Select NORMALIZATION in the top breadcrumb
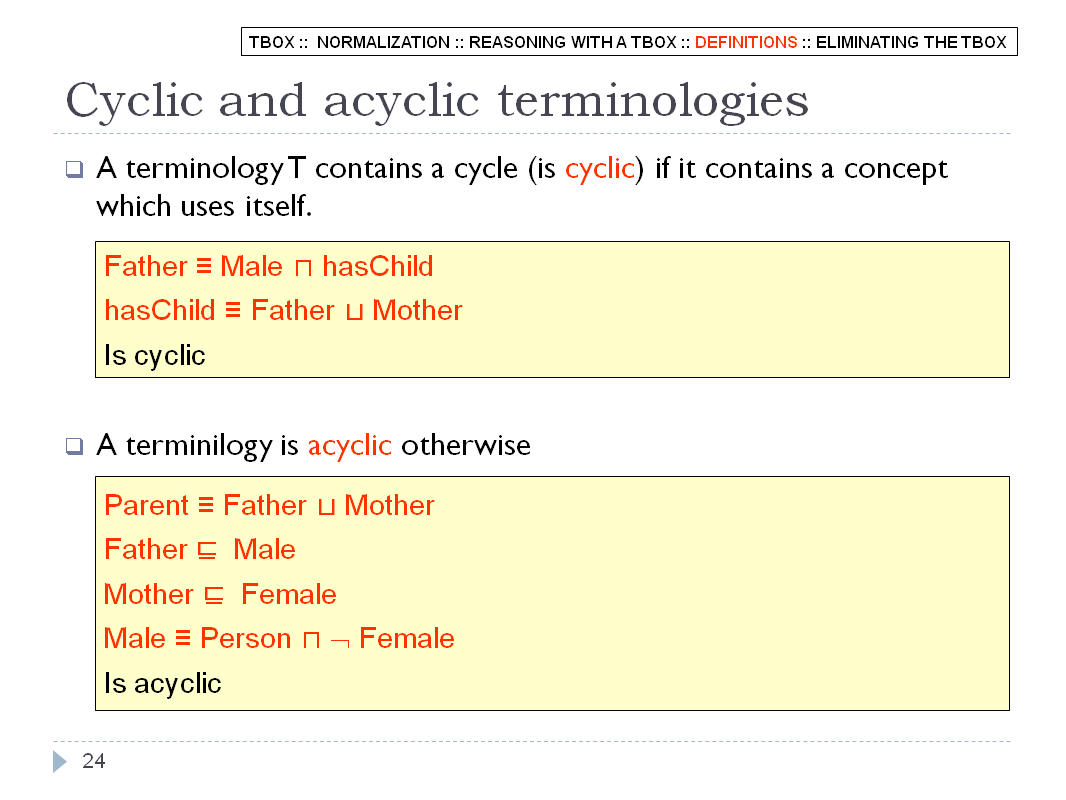Viewport: 1066px width, 800px height. (x=383, y=42)
